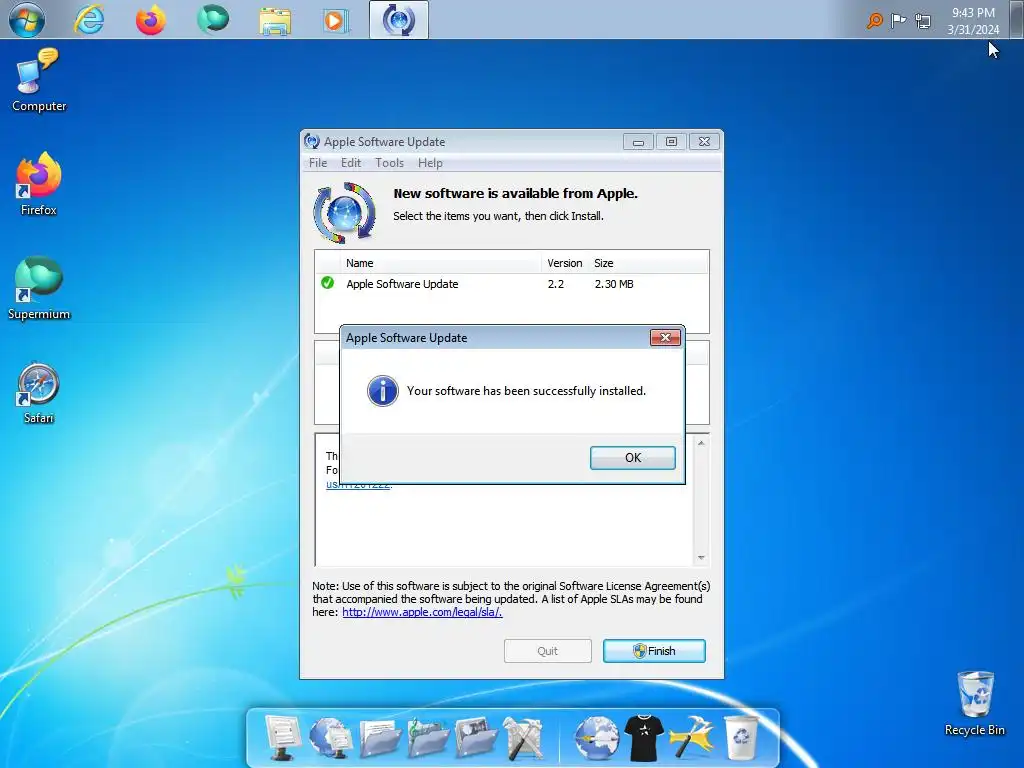Click the 2.30 MB size value
The width and height of the screenshot is (1024, 768).
(x=614, y=284)
